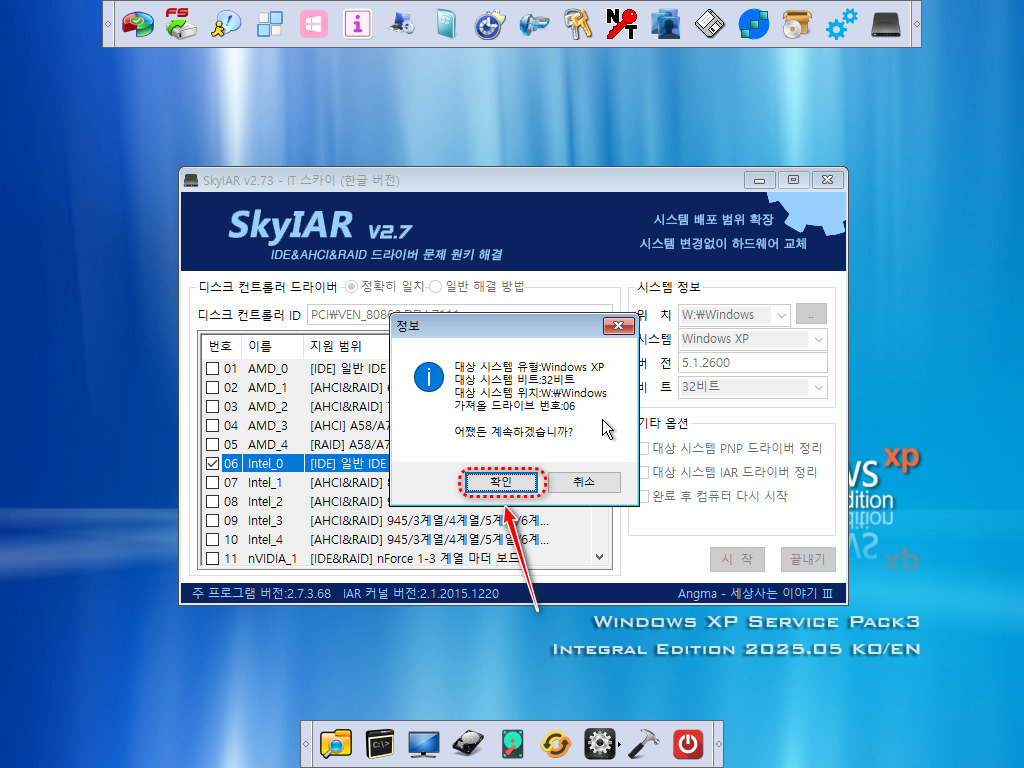Image resolution: width=1024 pixels, height=768 pixels.
Task: Open the running-man speech bubble icon
Action: point(225,24)
